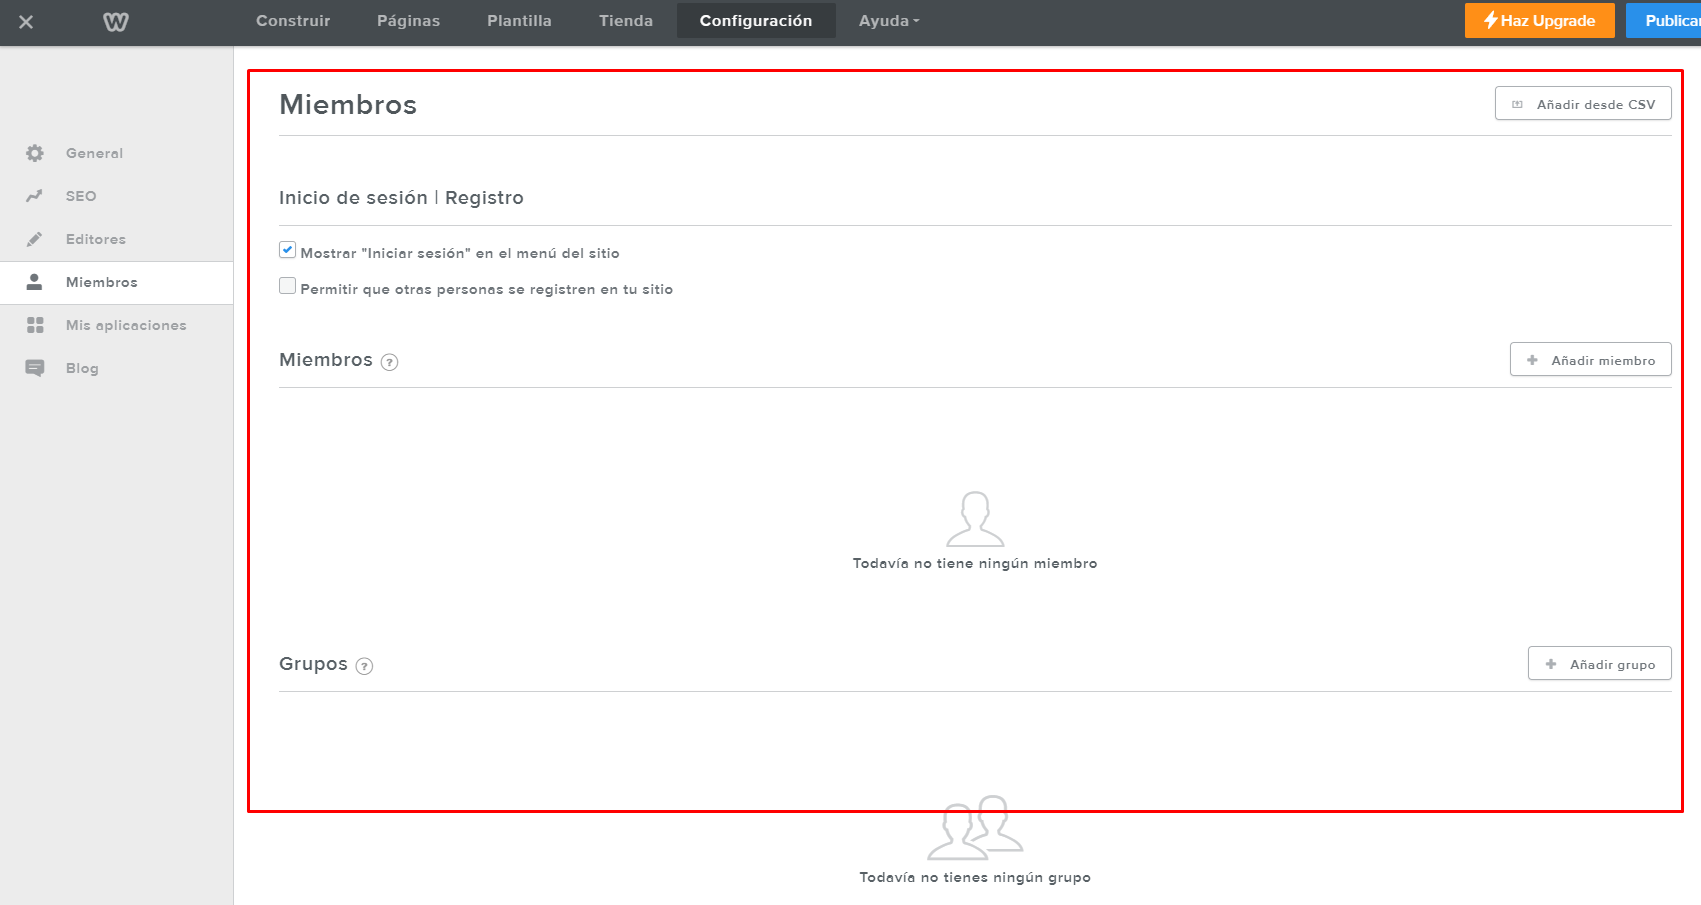Click the Weebly logo icon
Viewport: 1701px width, 905px height.
116,21
